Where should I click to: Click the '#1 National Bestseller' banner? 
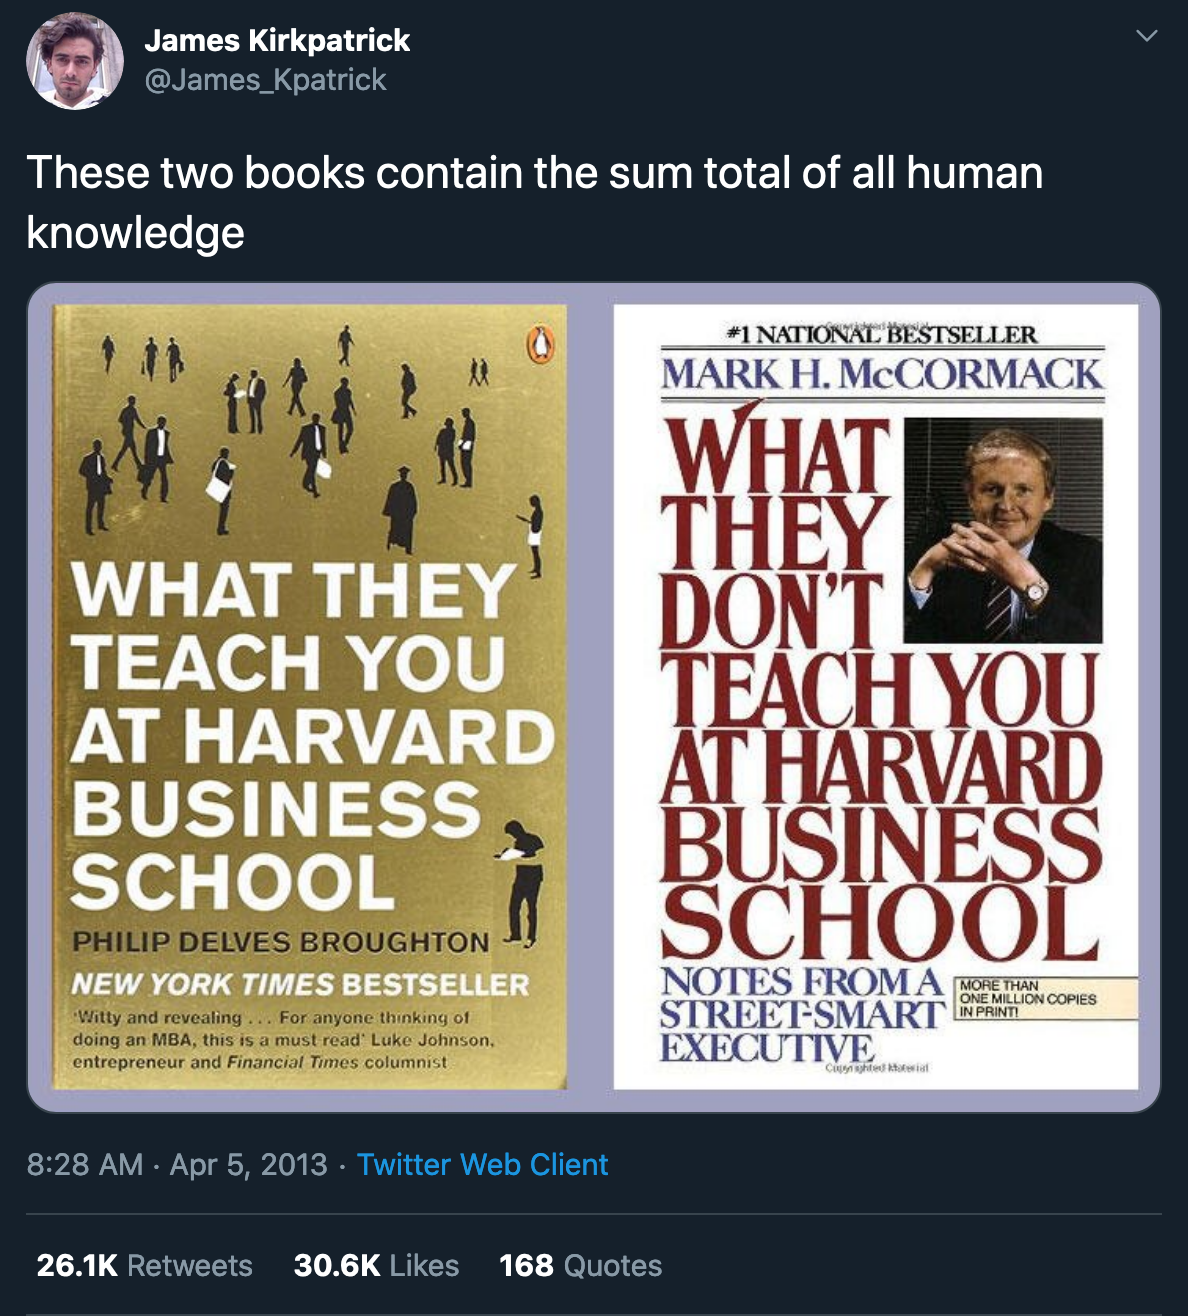pyautogui.click(x=882, y=334)
